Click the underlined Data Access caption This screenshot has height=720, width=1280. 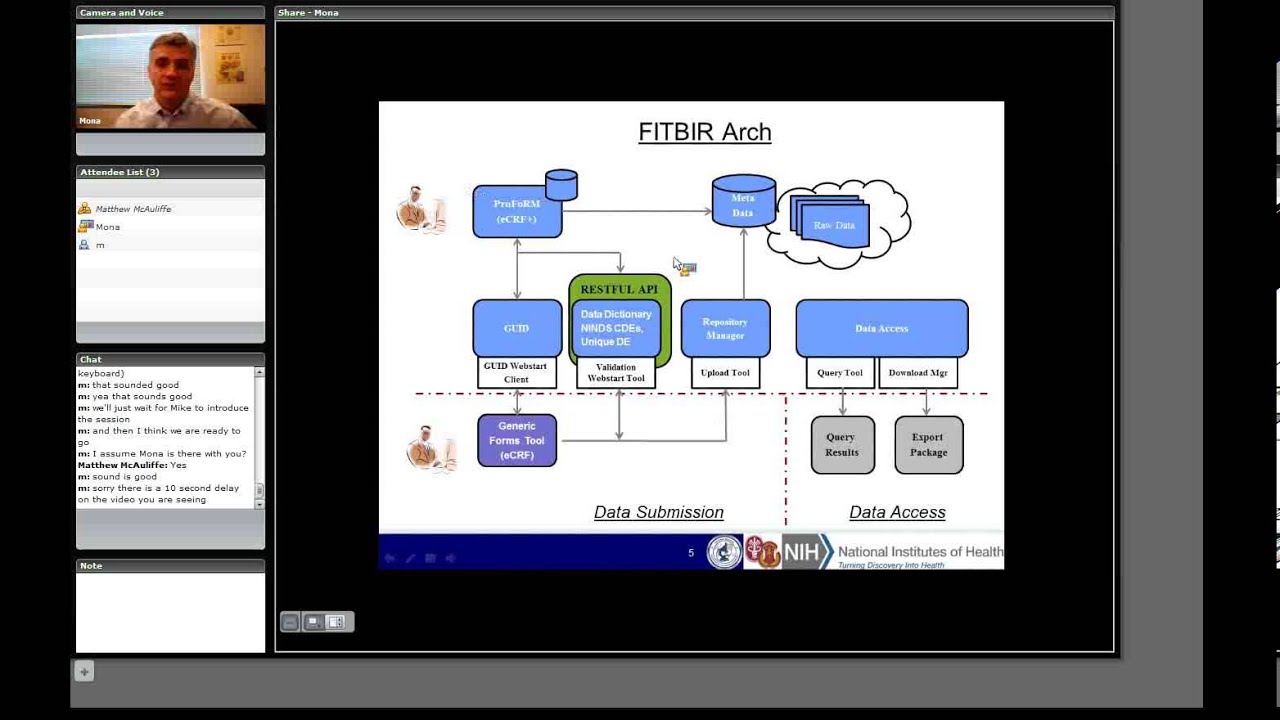pyautogui.click(x=897, y=512)
